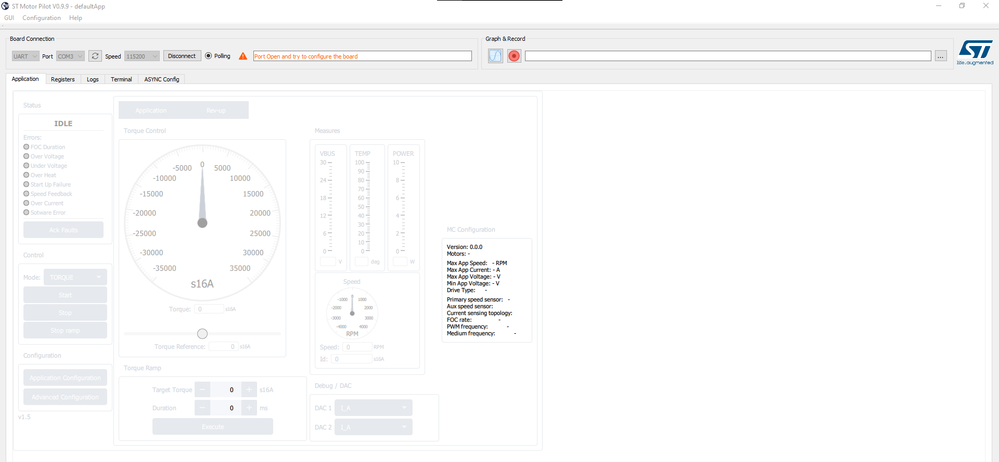Click the connection status message field

363,56
